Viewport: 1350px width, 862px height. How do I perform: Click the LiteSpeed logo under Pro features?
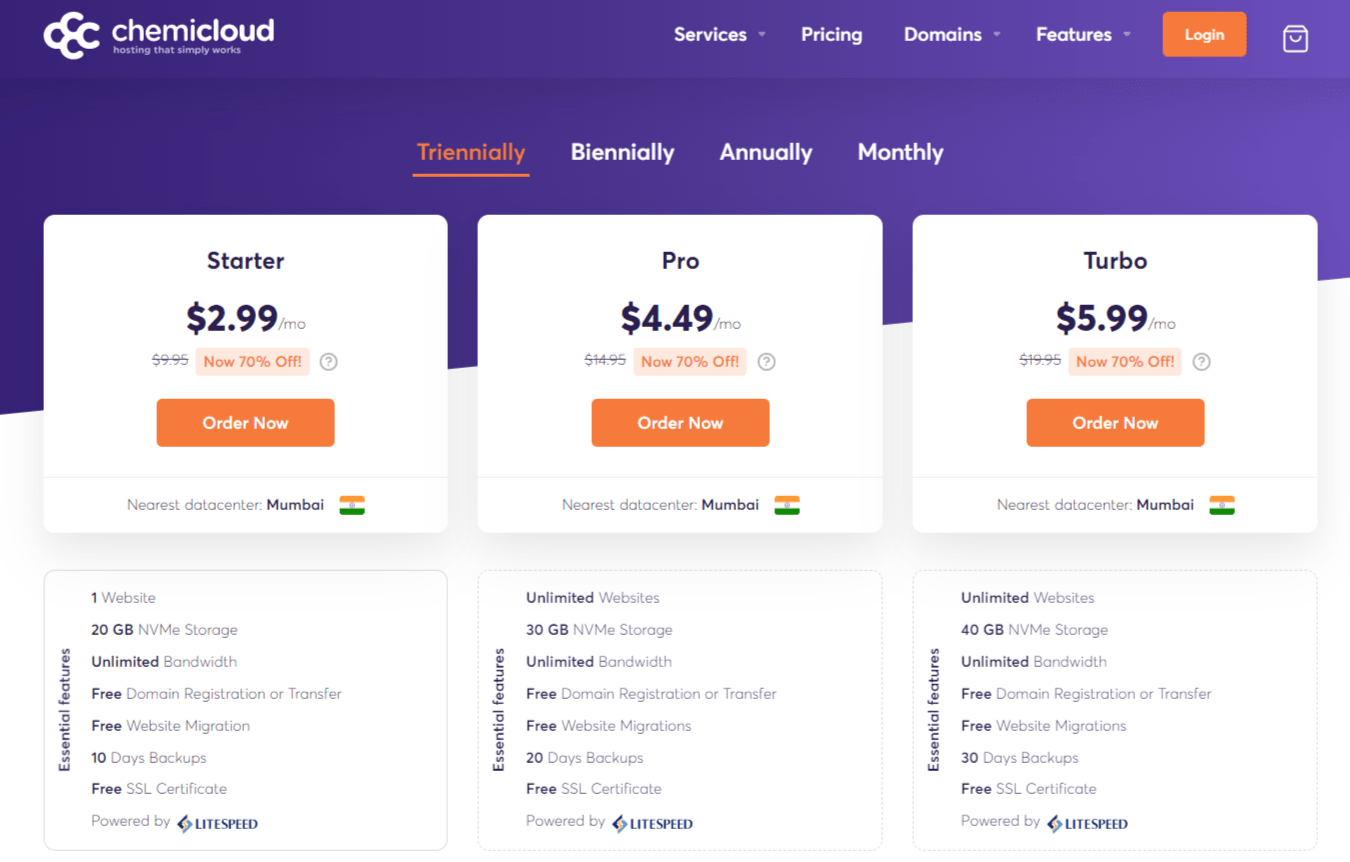(652, 823)
